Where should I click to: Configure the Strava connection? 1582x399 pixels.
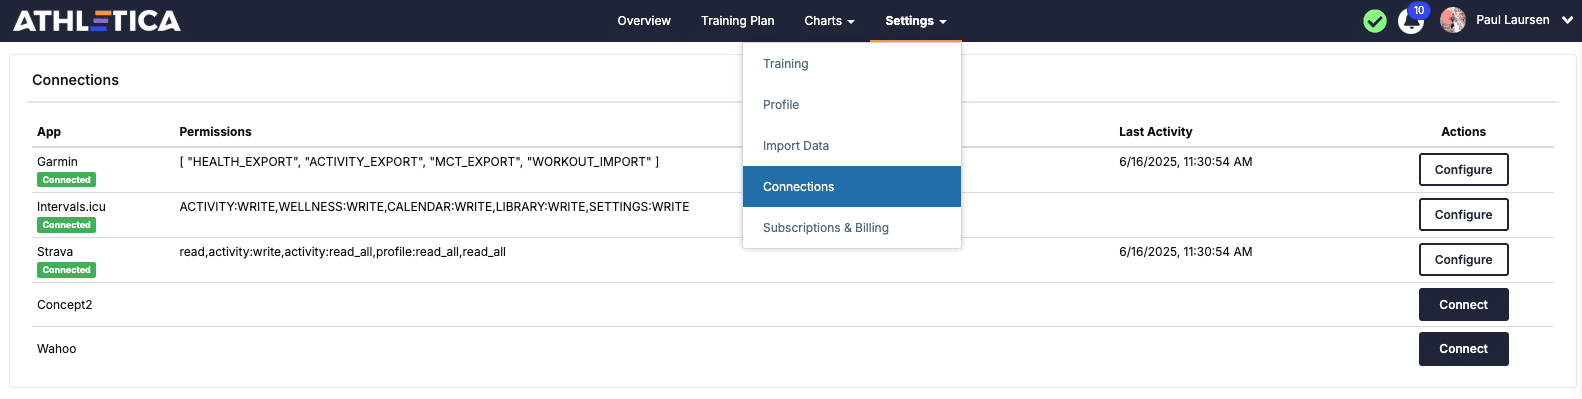(1463, 260)
